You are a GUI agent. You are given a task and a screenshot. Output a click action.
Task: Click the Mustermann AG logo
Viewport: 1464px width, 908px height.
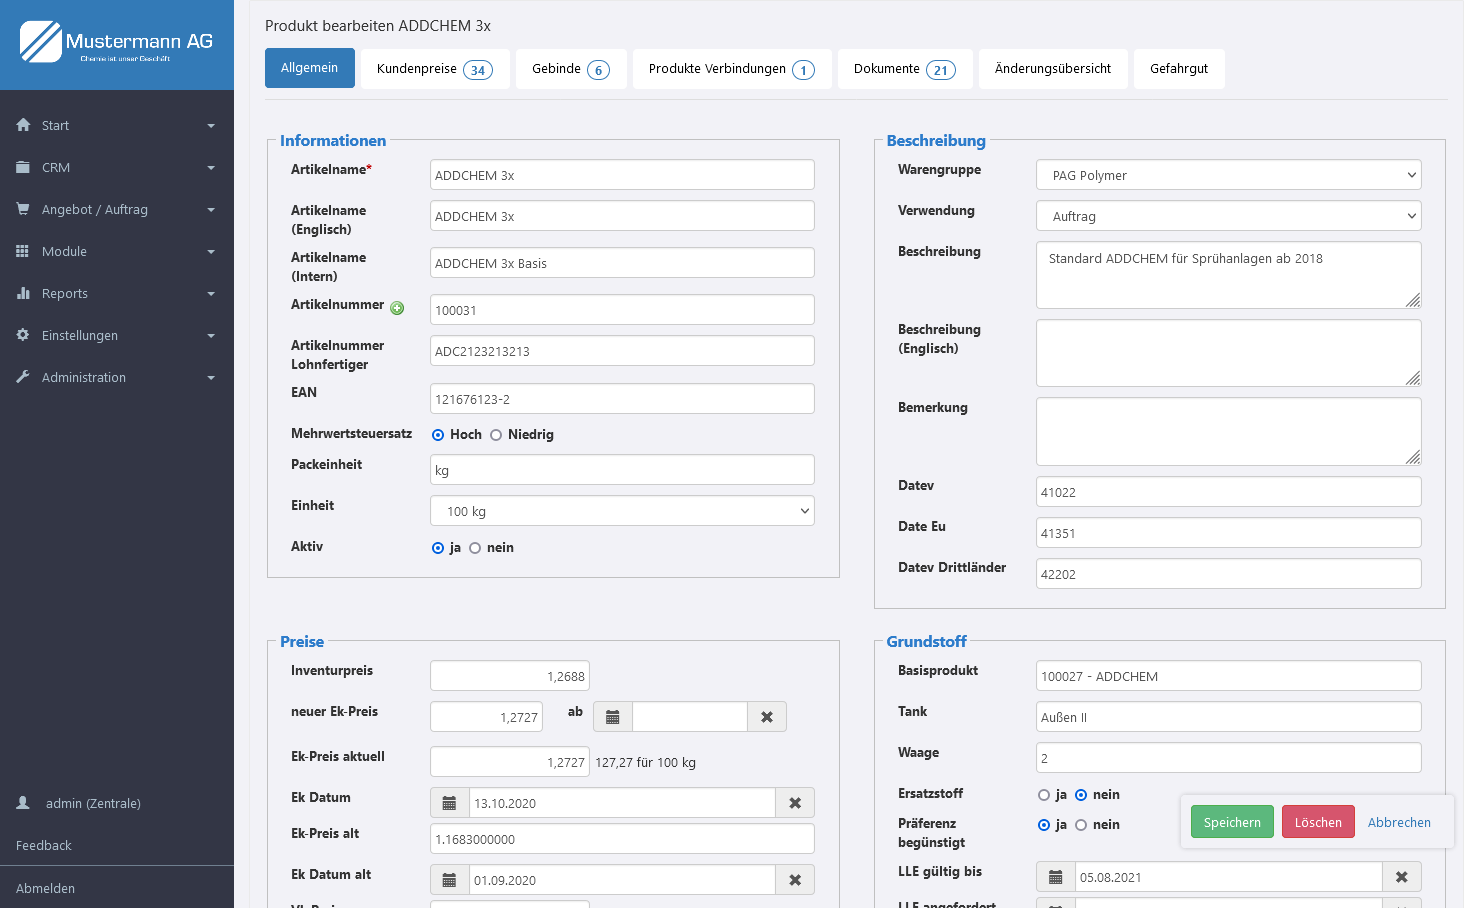(117, 43)
